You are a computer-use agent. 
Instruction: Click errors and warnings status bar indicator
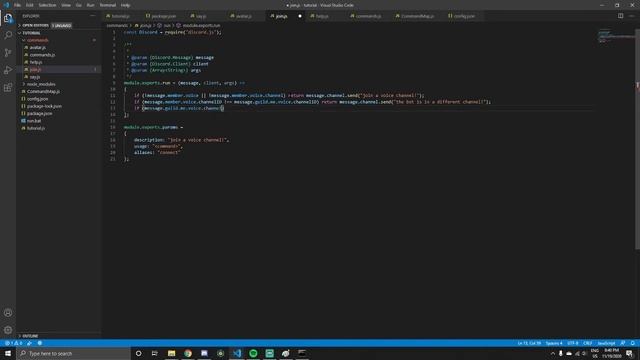point(13,343)
